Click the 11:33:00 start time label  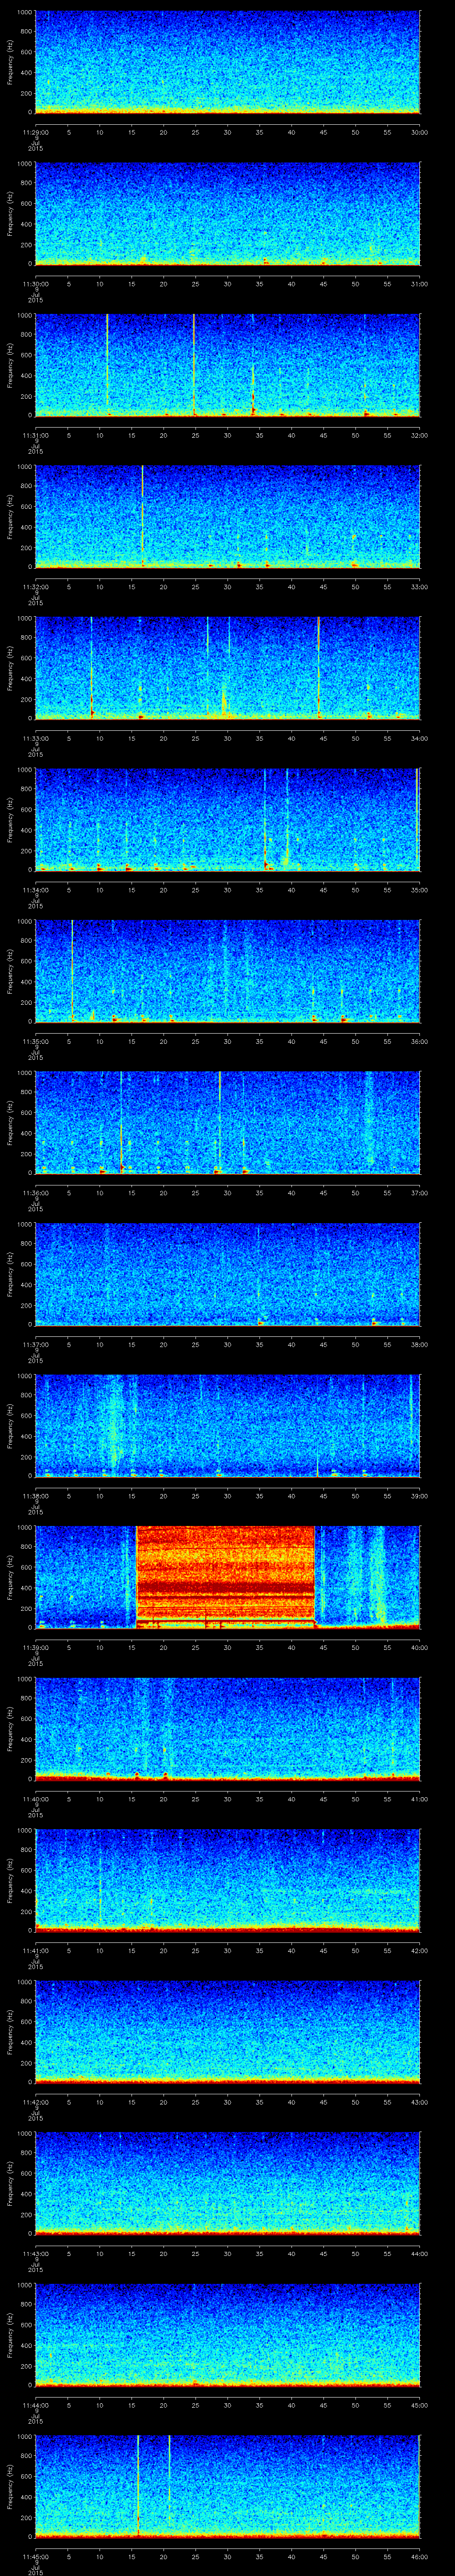pyautogui.click(x=35, y=738)
